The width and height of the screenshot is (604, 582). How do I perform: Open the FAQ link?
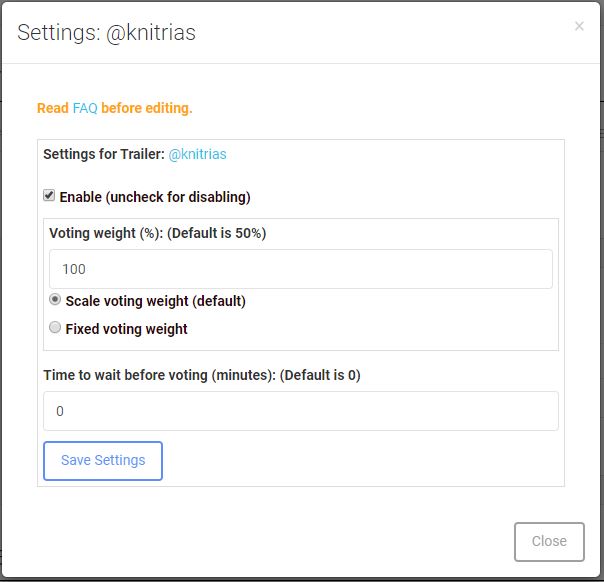pyautogui.click(x=85, y=108)
